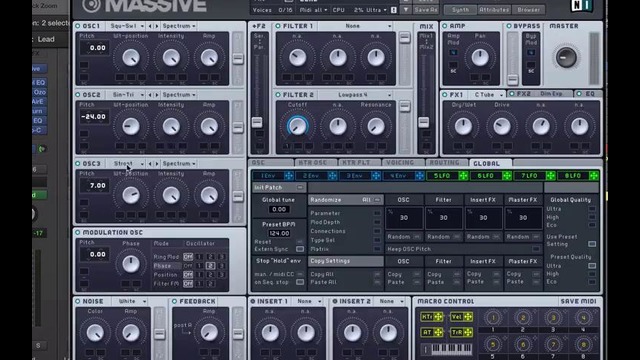The width and height of the screenshot is (640, 360).
Task: Open OSC1 Spectrum mode dropdown
Action: click(179, 26)
